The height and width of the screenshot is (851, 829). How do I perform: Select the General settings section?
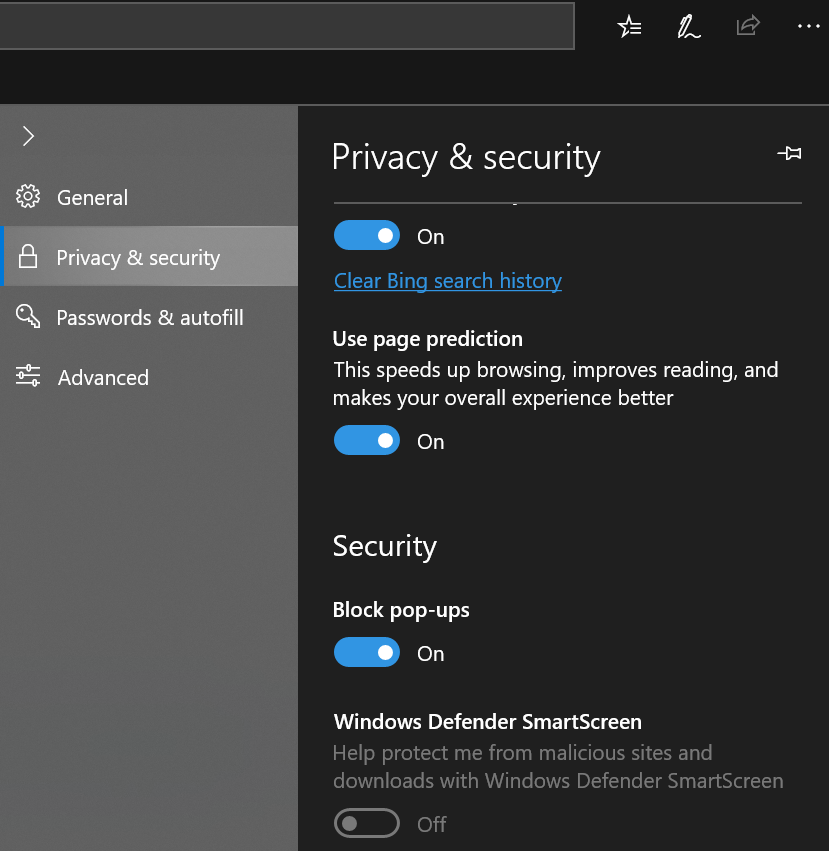point(93,197)
